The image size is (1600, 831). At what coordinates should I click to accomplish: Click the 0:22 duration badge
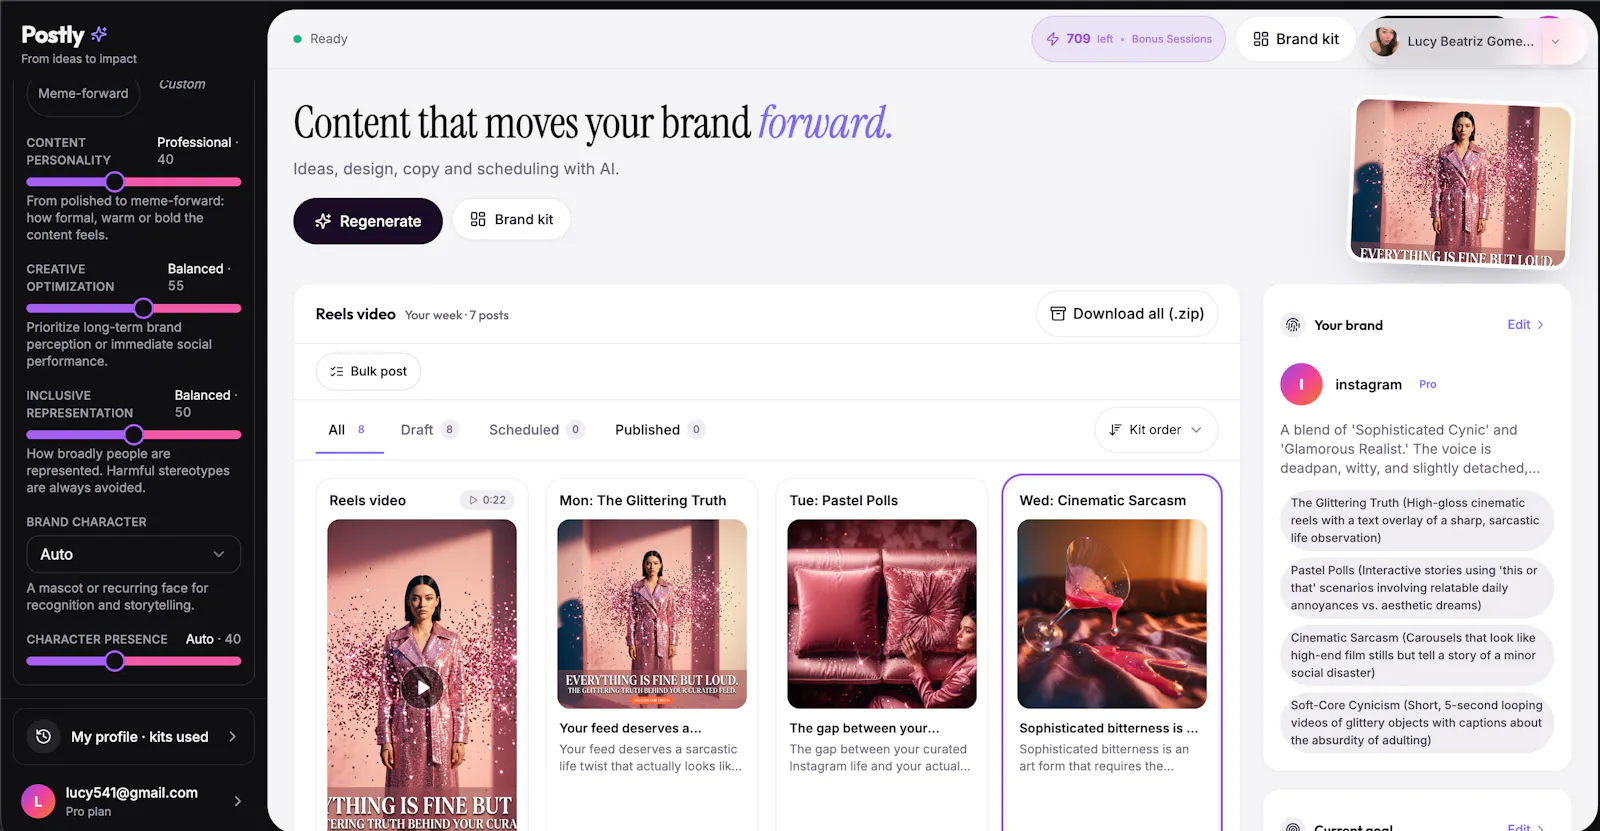click(487, 500)
